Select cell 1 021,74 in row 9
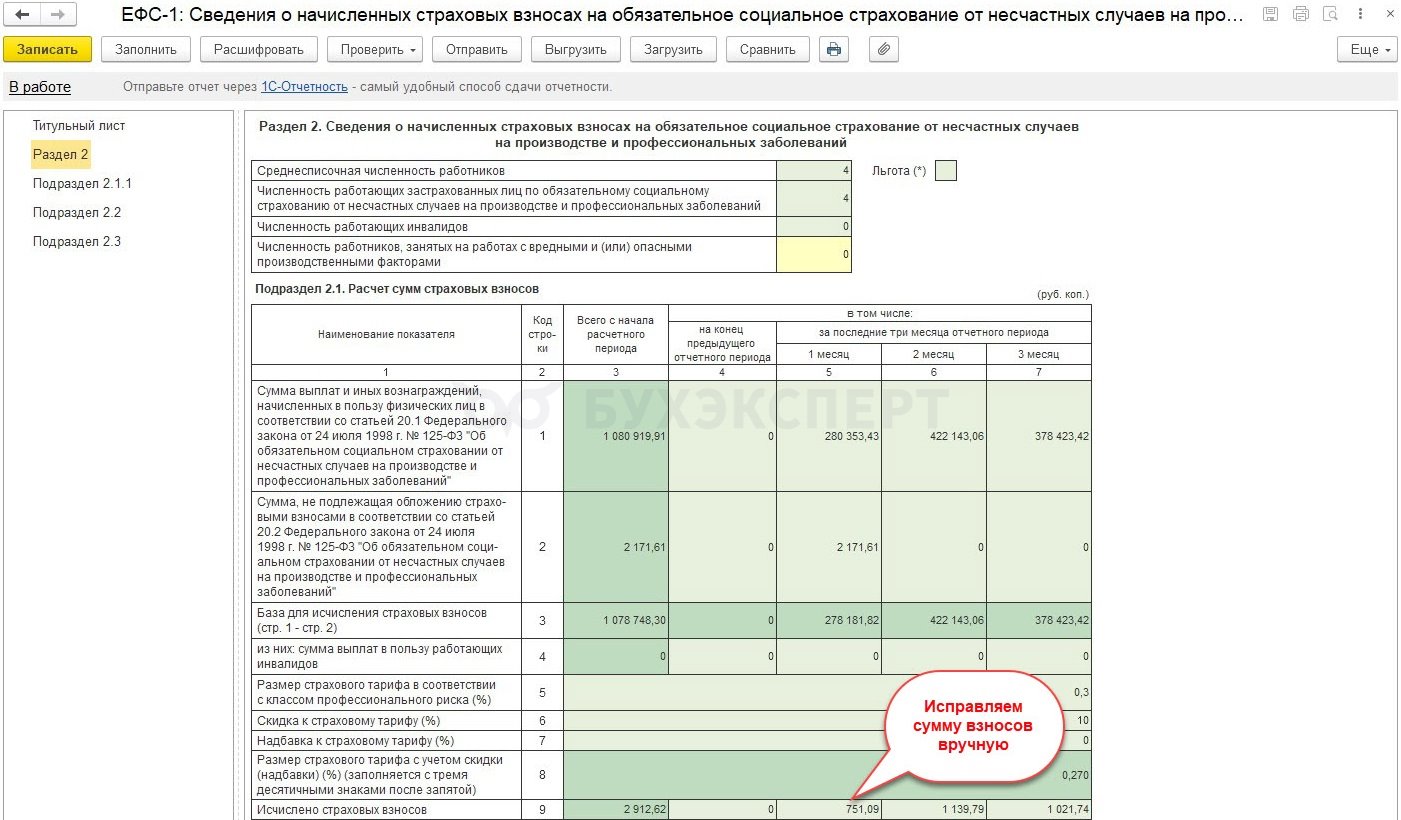This screenshot has width=1401, height=820. click(x=1039, y=810)
